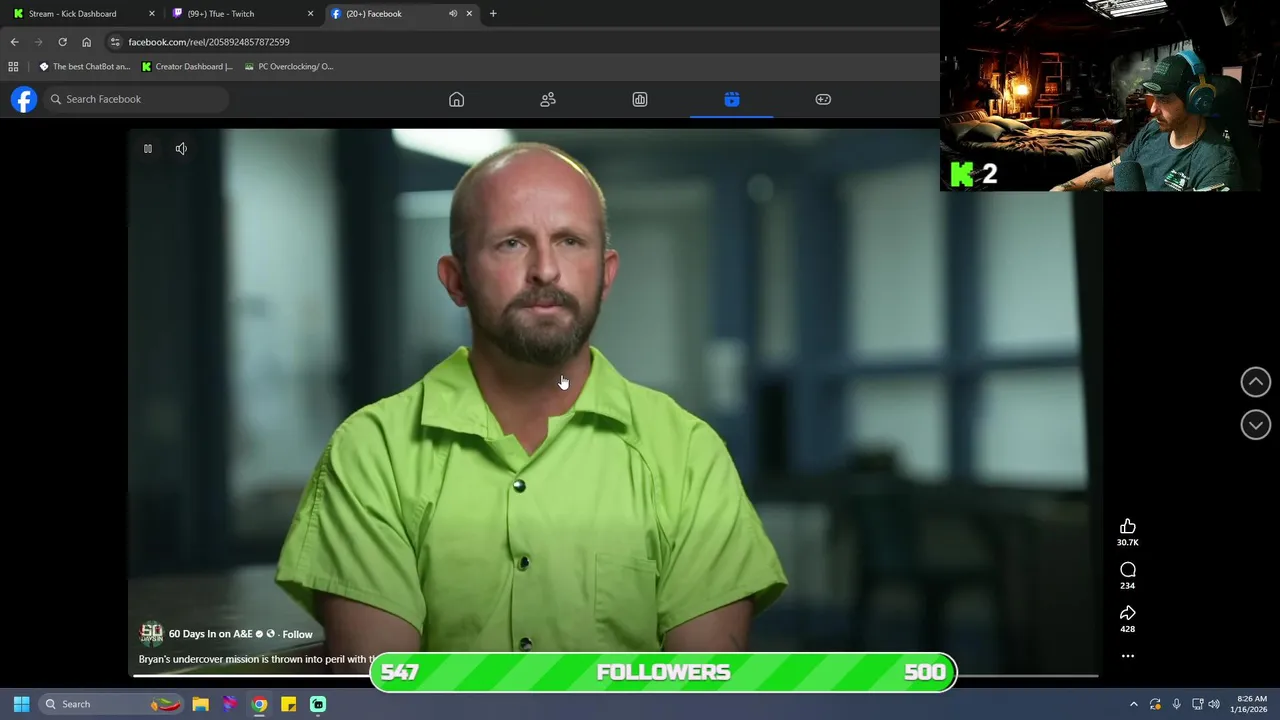The height and width of the screenshot is (720, 1280).
Task: View site information for the facebook.com URL
Action: tap(115, 42)
